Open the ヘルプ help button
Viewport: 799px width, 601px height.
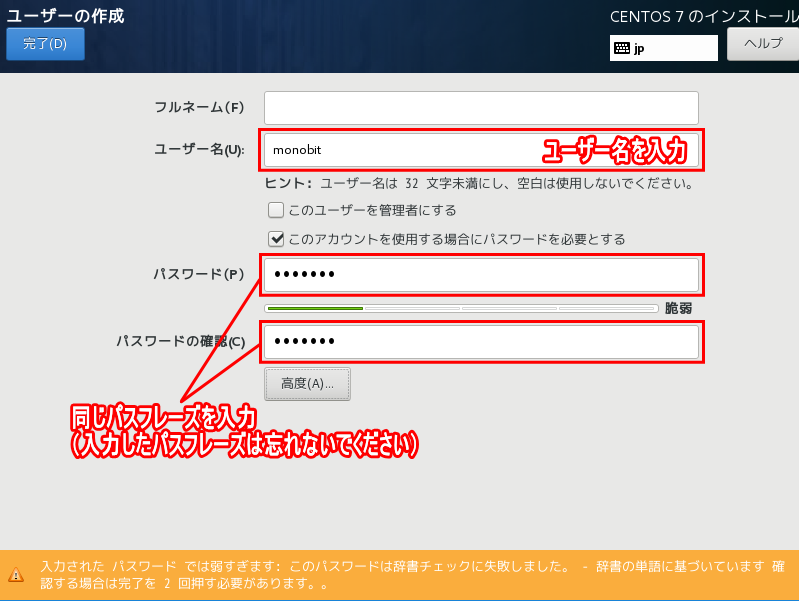coord(763,44)
